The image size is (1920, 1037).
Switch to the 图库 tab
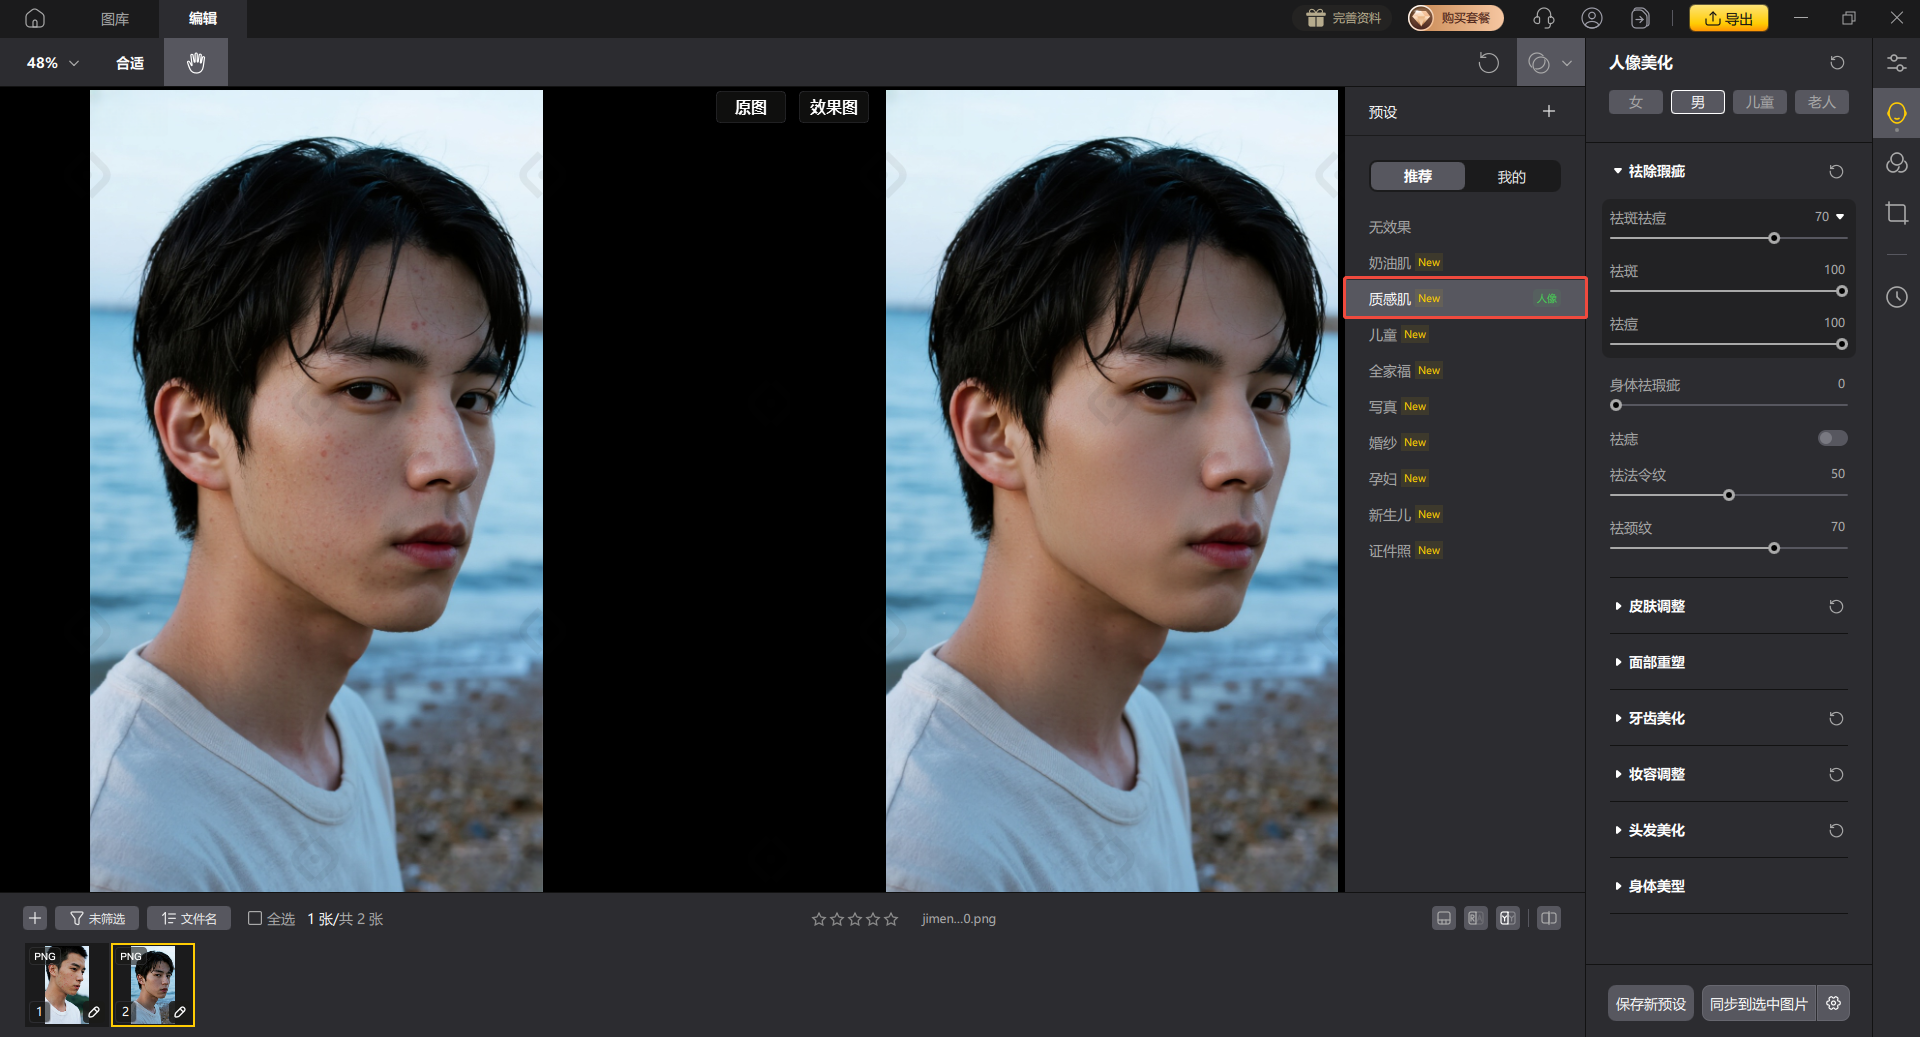[115, 18]
